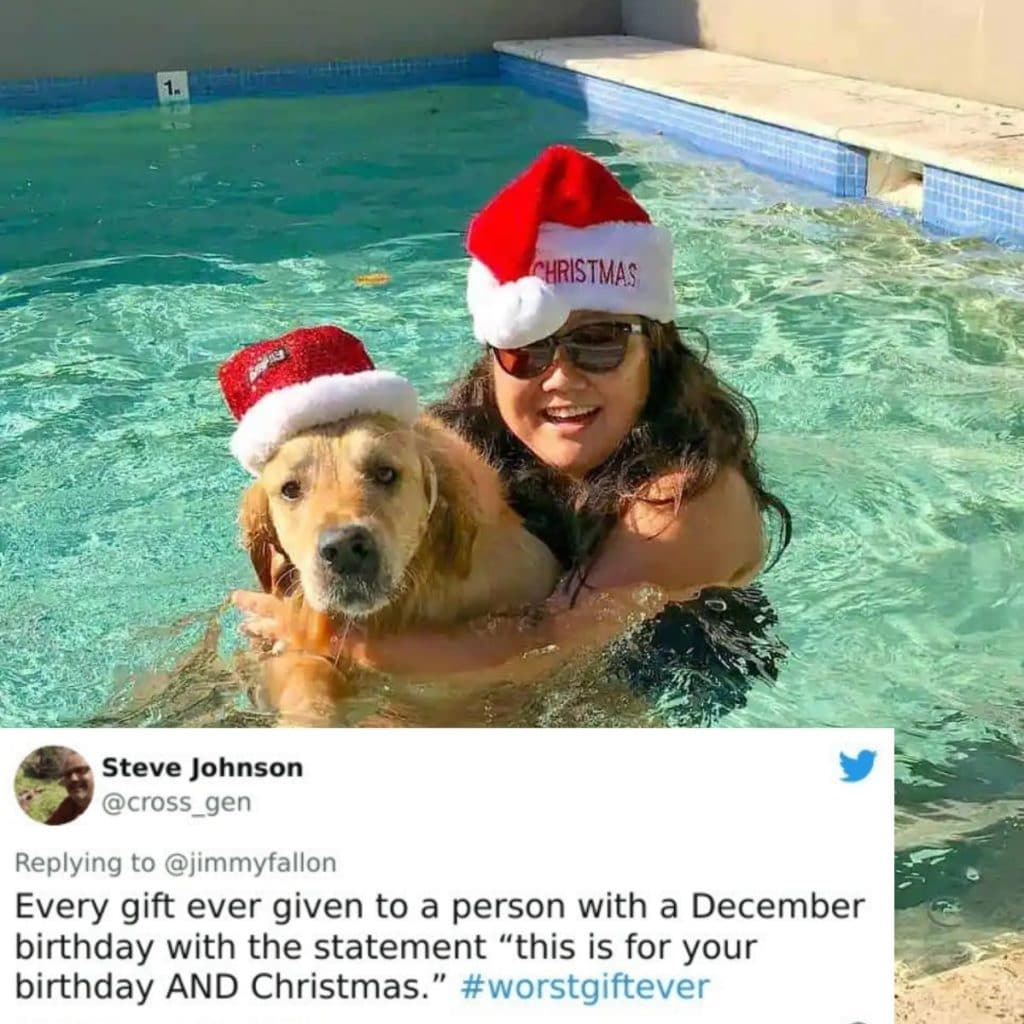Screen dimensions: 1024x1024
Task: Open the @cross_gen handle
Action: coord(176,802)
